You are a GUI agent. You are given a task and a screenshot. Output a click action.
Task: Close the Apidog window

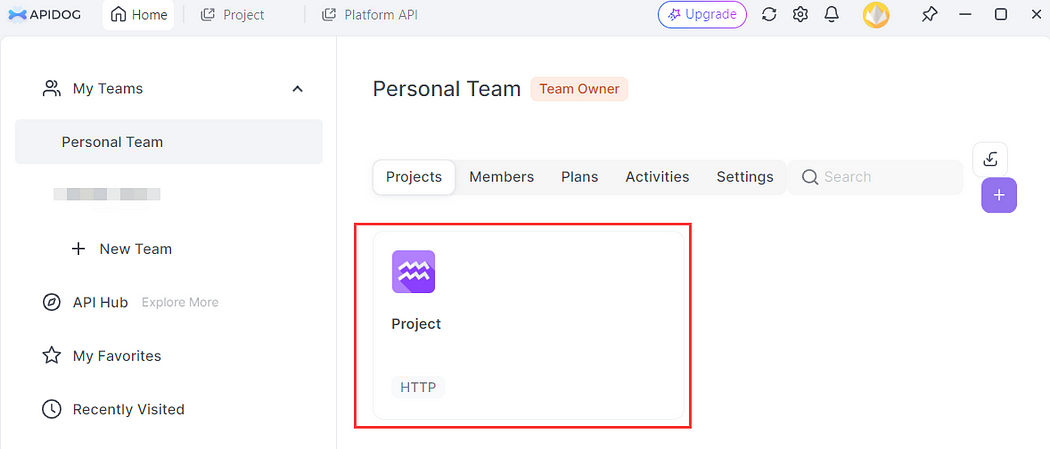click(1036, 15)
